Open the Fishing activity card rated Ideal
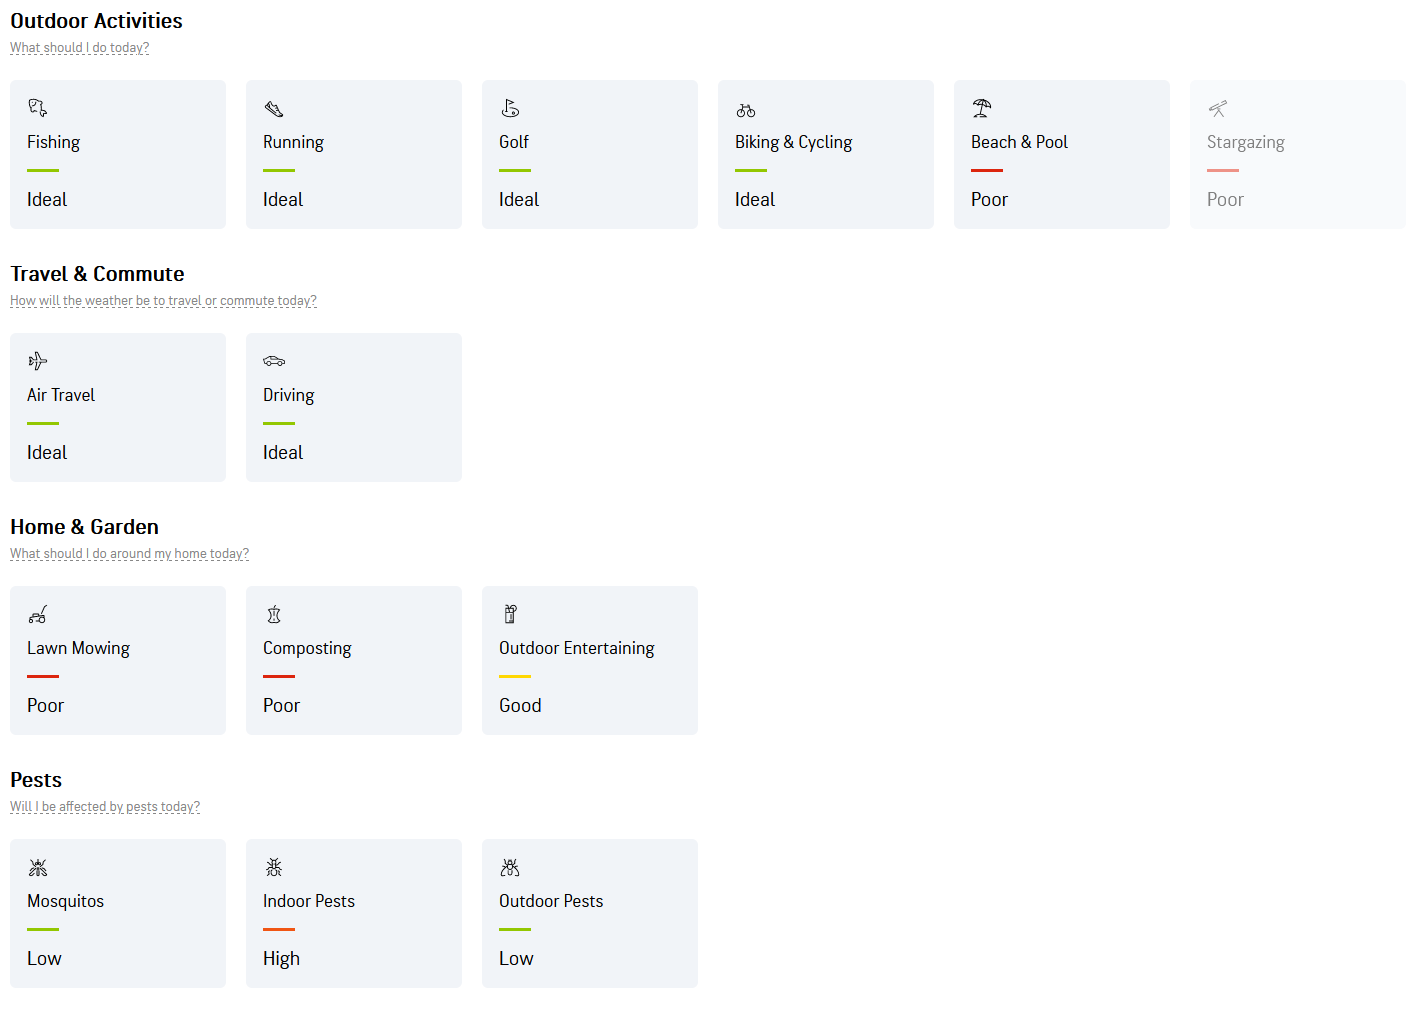 (118, 154)
